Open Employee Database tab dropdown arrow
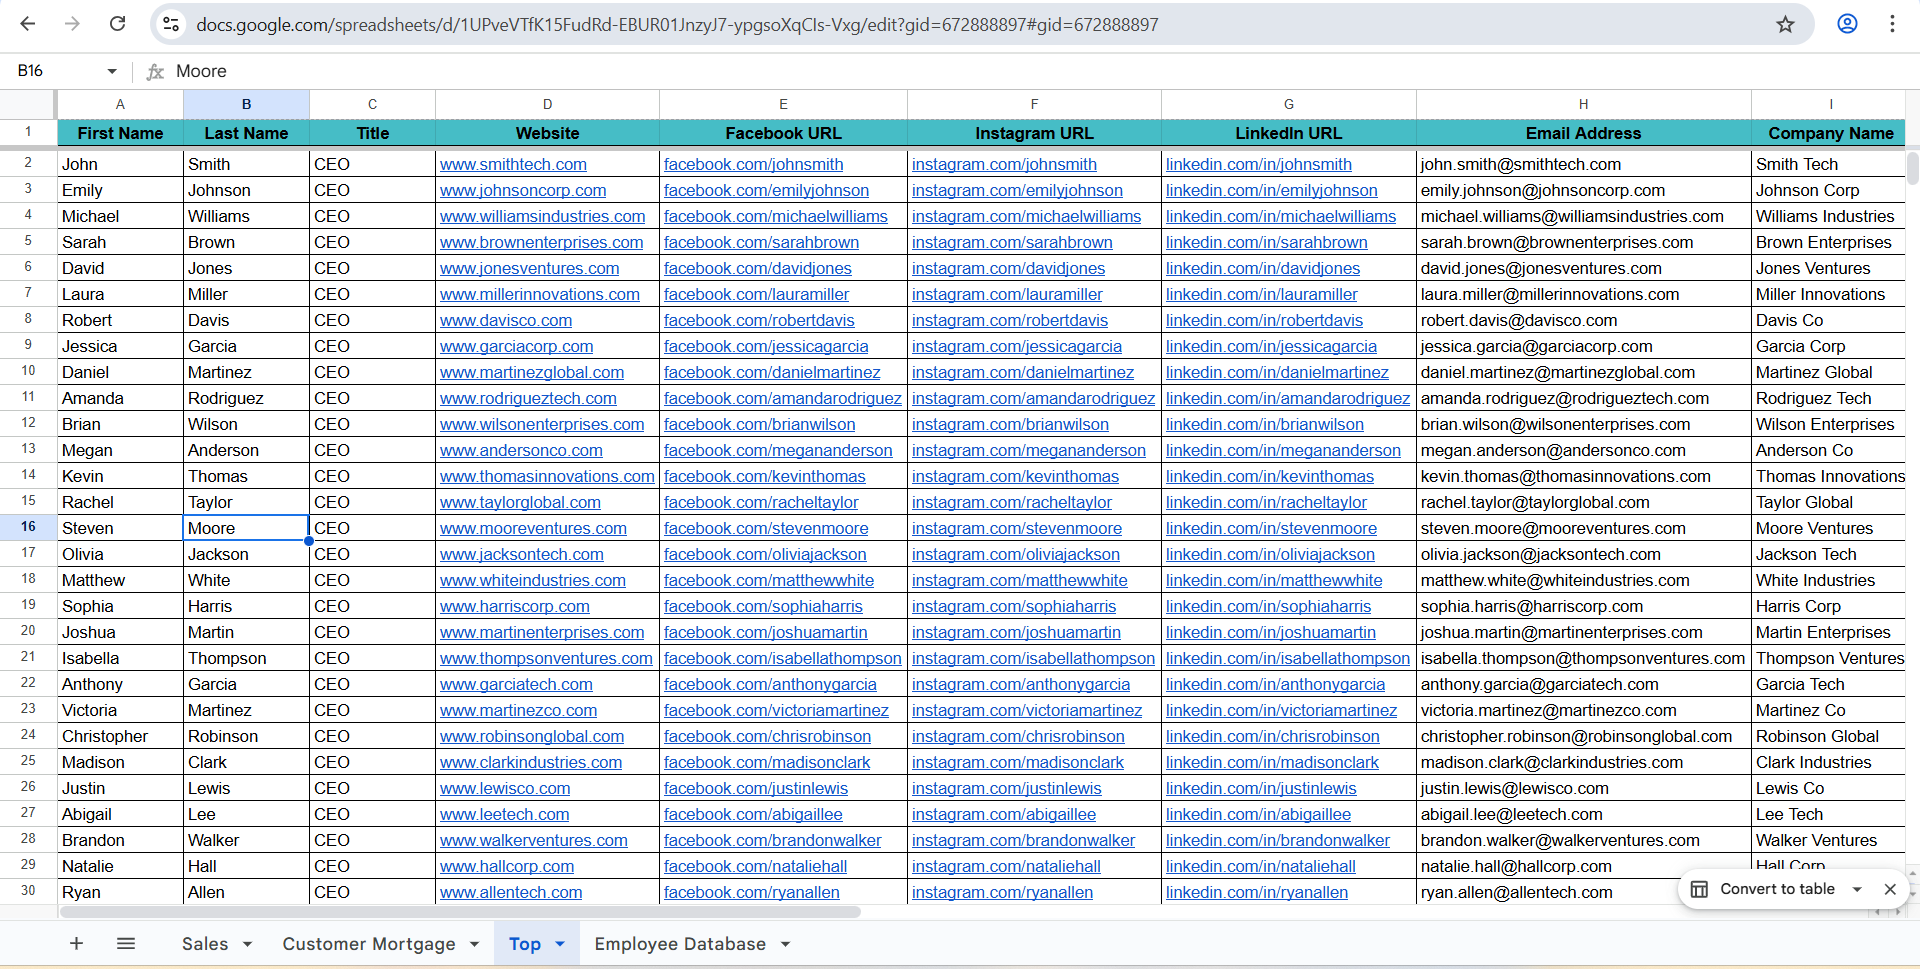1920x969 pixels. 786,944
